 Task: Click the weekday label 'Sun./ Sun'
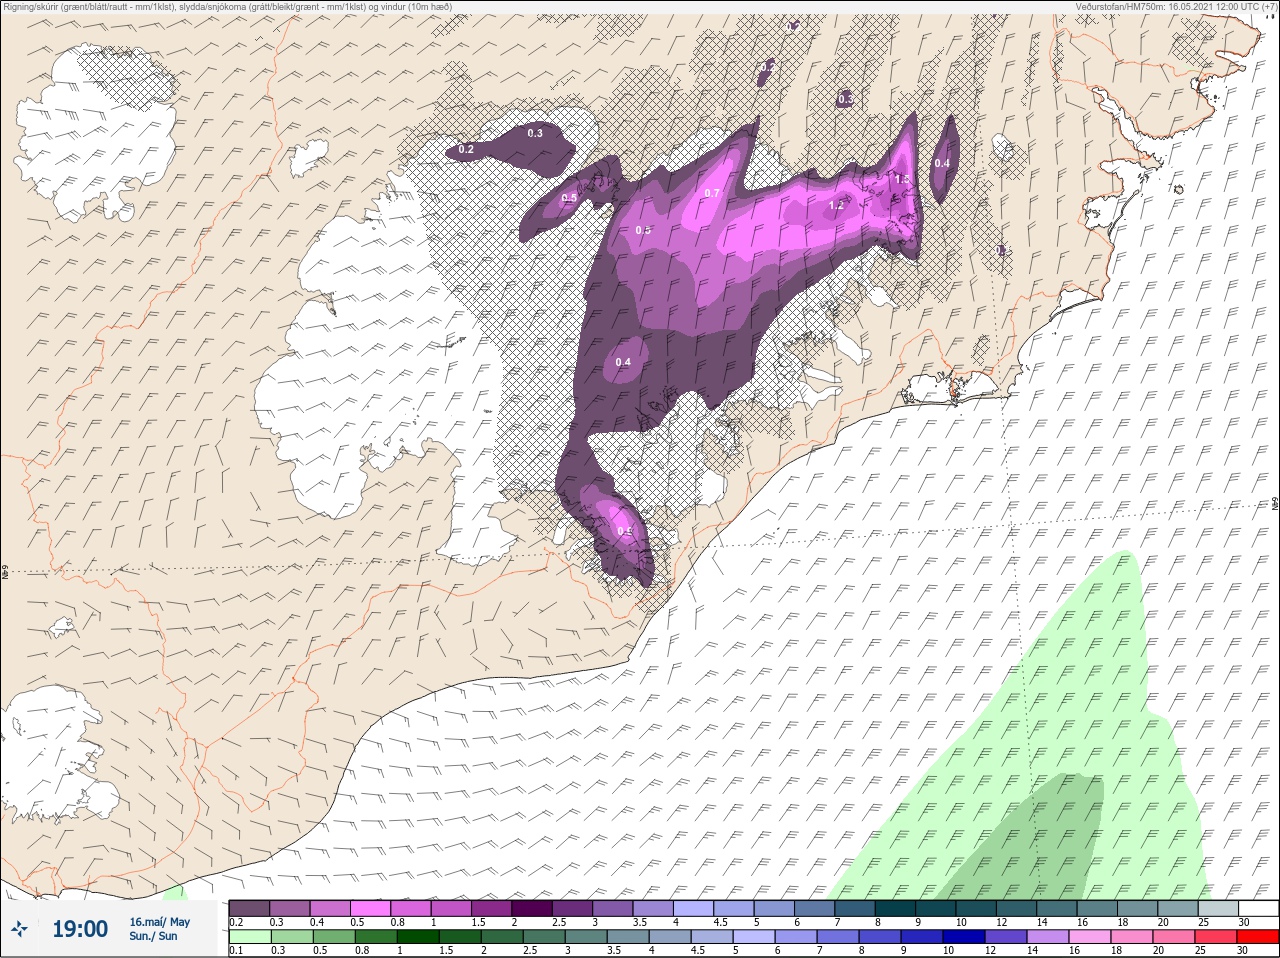click(153, 936)
